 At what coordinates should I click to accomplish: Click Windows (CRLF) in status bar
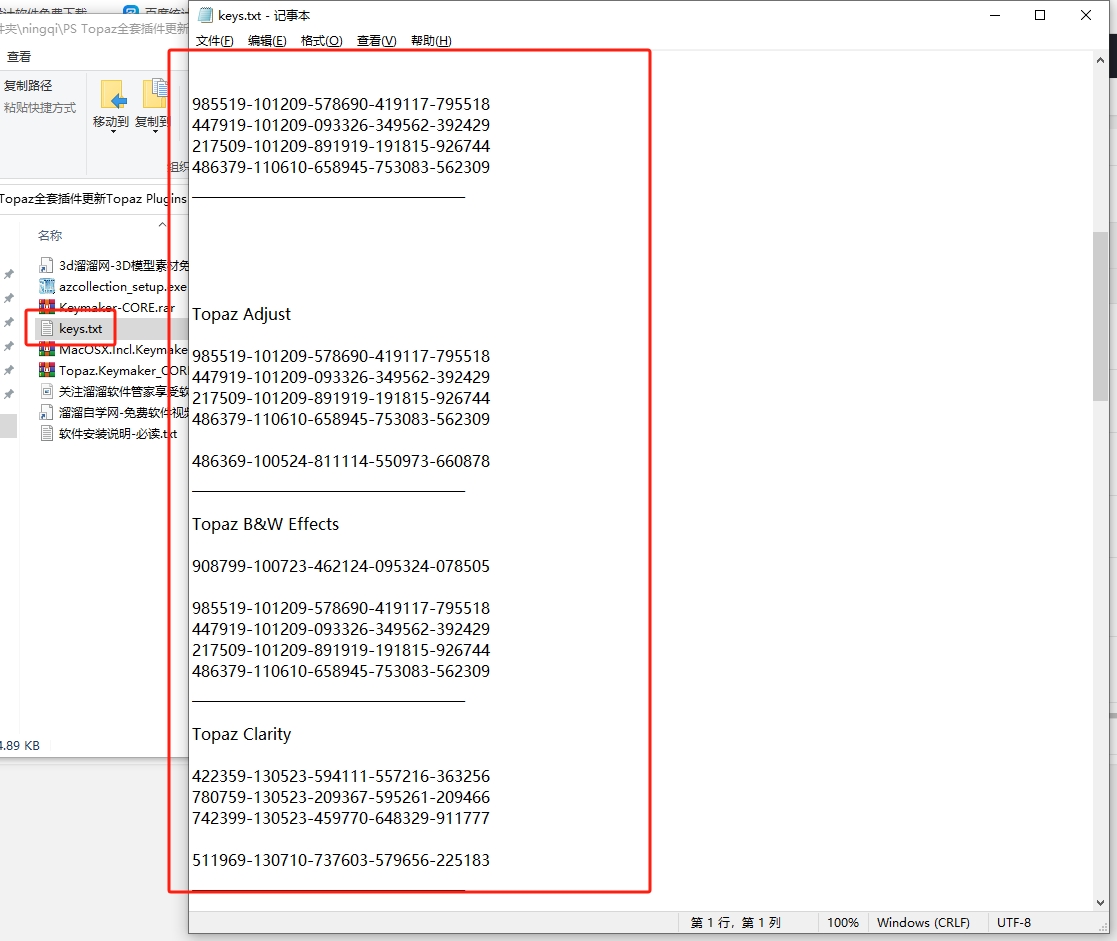(x=923, y=922)
